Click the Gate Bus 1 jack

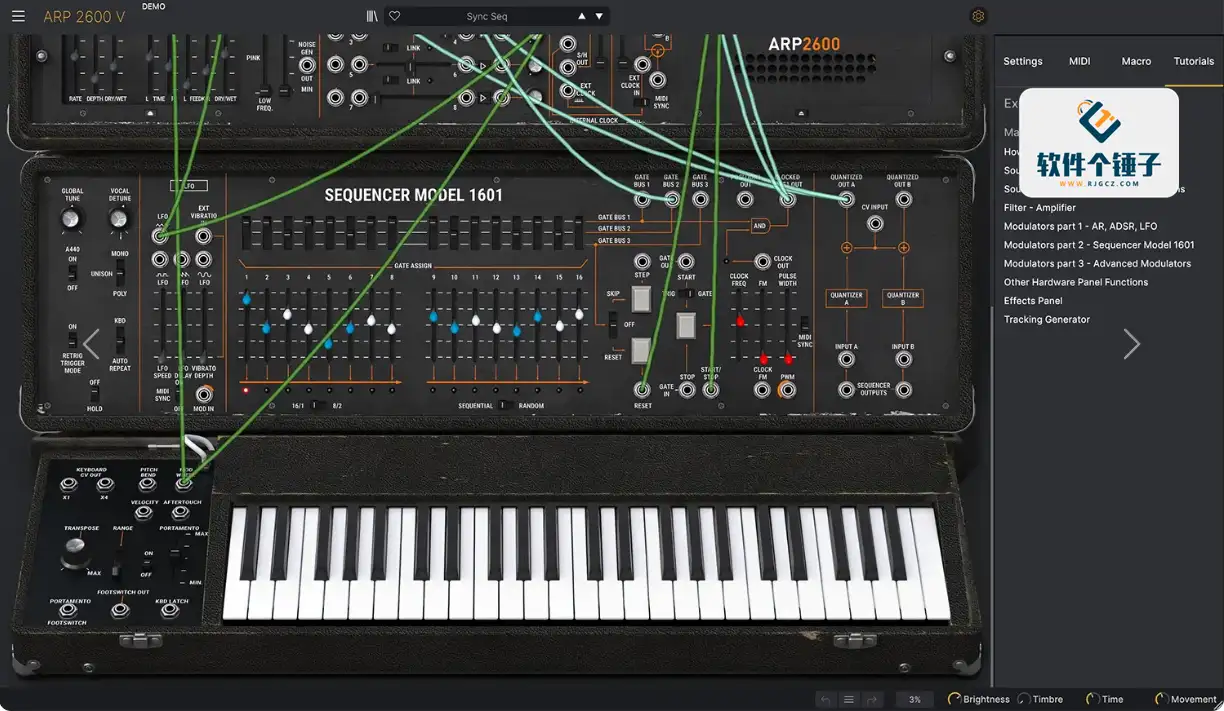pyautogui.click(x=642, y=199)
